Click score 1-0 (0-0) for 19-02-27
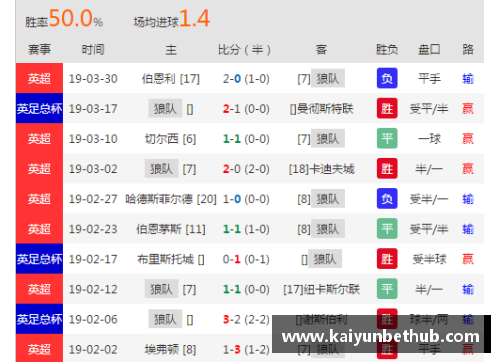This screenshot has width=500, height=362. tap(246, 199)
